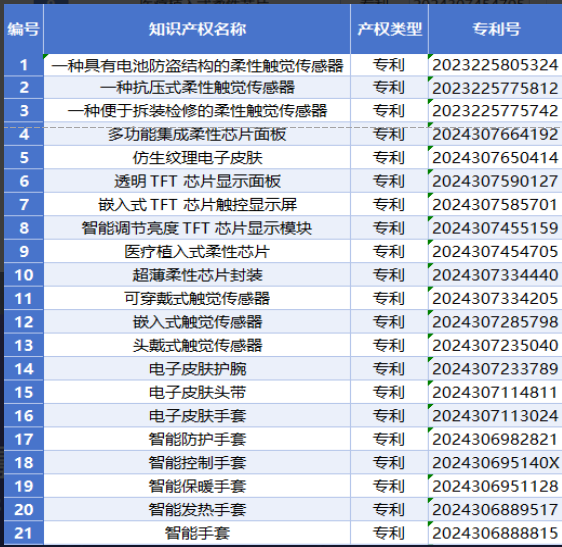Click patent number 2024307334205 cell
The width and height of the screenshot is (562, 547).
pos(495,299)
